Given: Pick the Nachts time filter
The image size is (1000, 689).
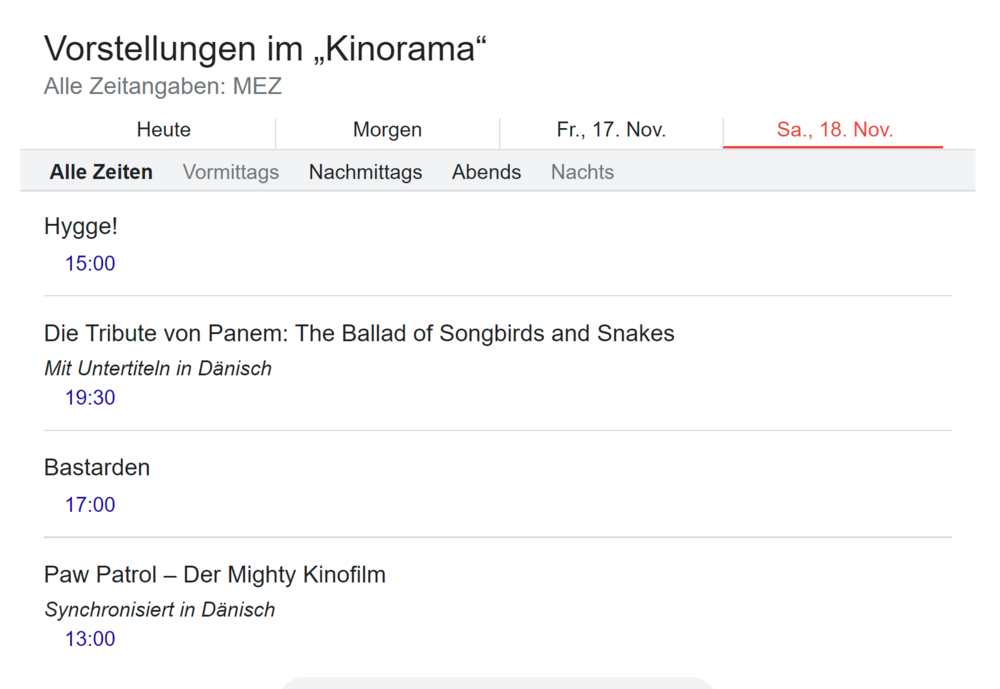Looking at the screenshot, I should coord(582,172).
